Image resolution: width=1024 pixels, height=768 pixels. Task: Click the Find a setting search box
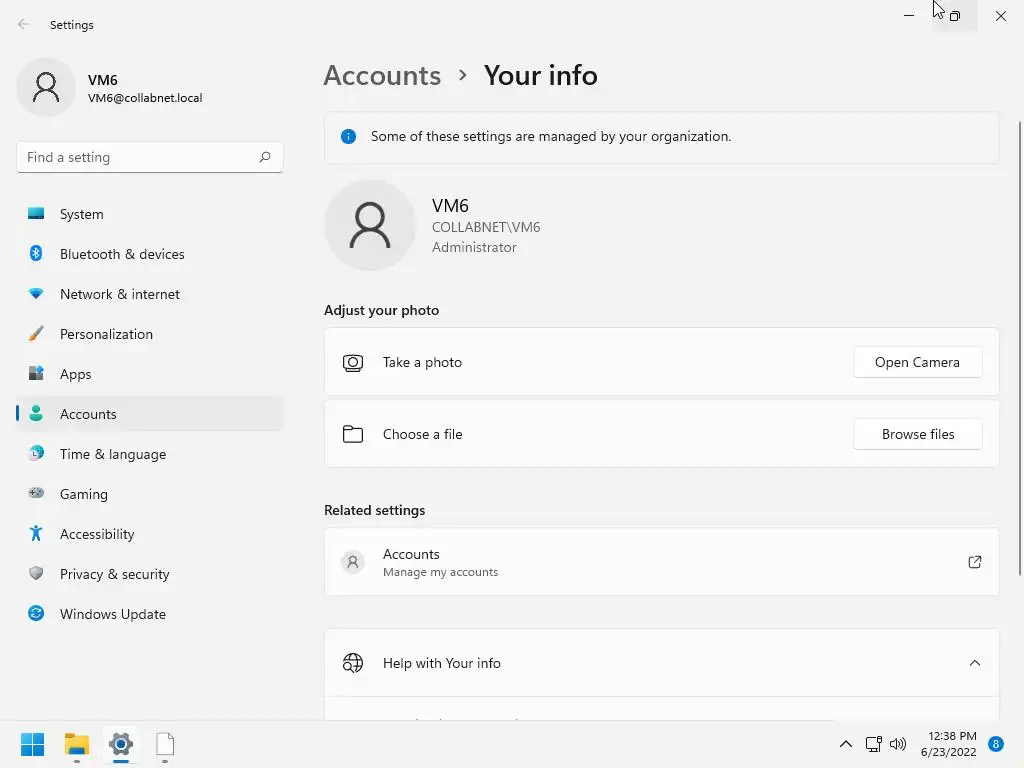pos(138,157)
